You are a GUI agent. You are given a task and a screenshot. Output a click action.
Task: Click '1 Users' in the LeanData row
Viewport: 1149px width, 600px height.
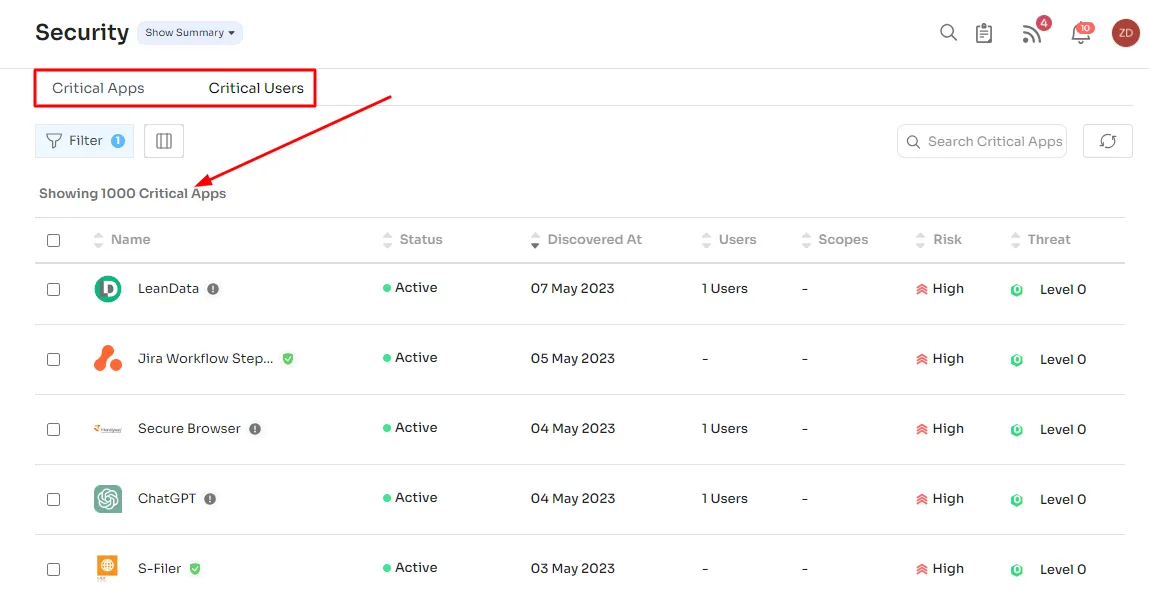click(725, 289)
